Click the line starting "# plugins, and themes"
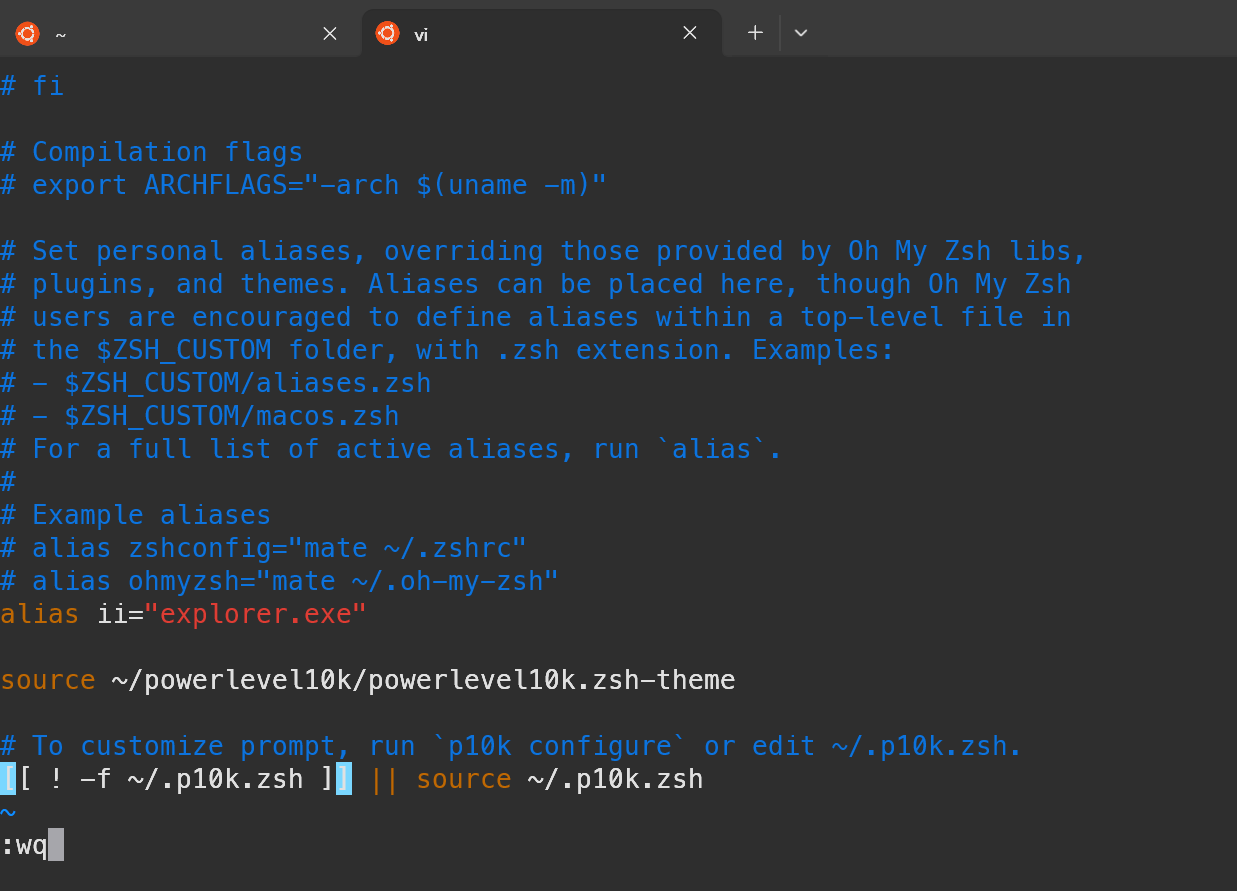Viewport: 1237px width, 891px height. pyautogui.click(x=536, y=284)
